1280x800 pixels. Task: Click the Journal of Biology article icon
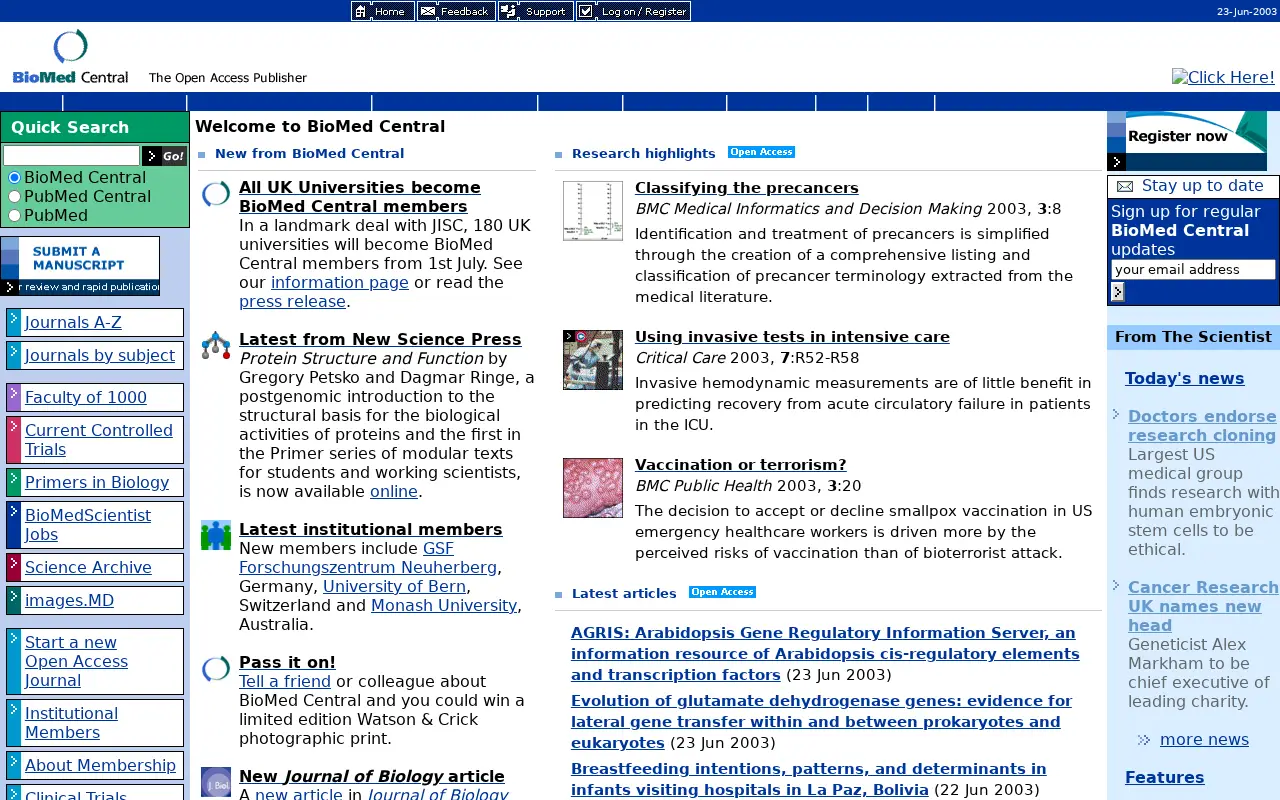pyautogui.click(x=216, y=782)
